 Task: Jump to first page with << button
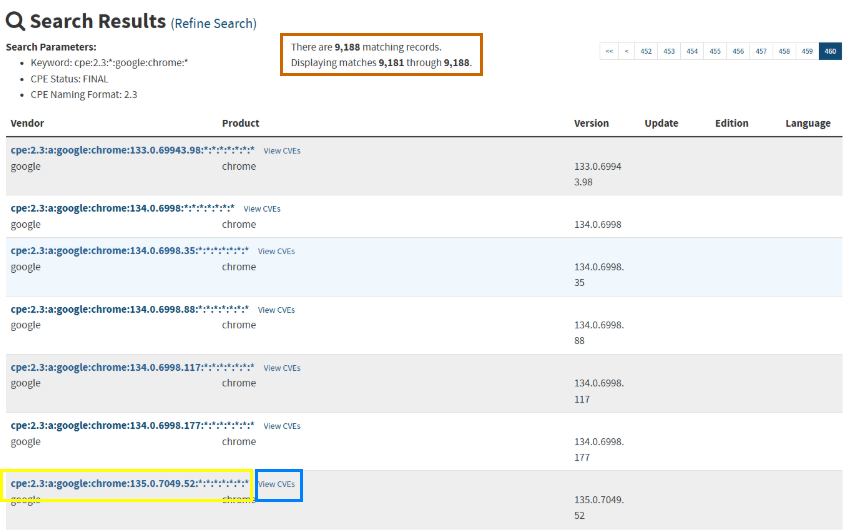(x=608, y=51)
